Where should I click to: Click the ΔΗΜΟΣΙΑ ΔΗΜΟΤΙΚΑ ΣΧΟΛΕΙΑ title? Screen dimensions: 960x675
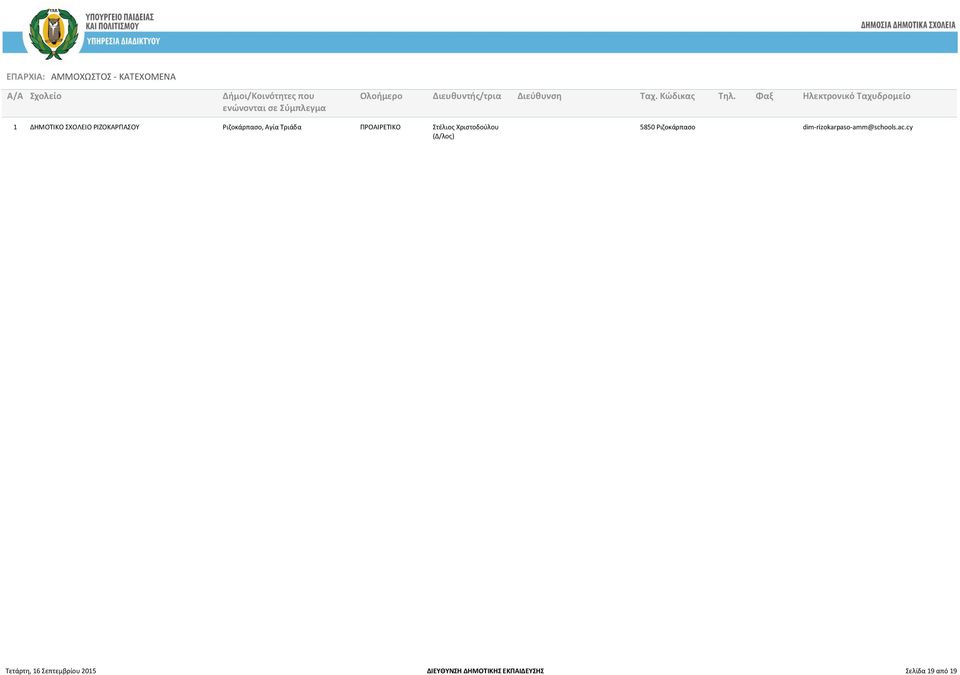click(x=908, y=25)
